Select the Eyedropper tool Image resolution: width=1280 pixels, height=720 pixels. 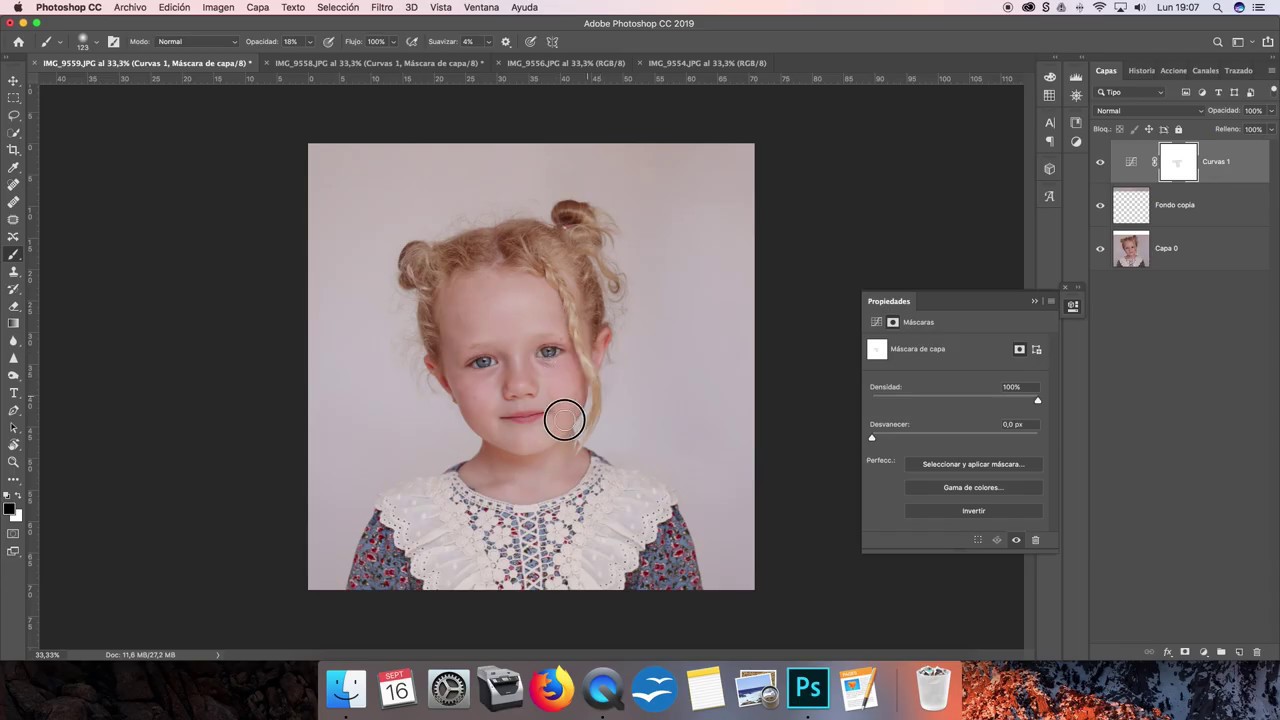(x=13, y=167)
